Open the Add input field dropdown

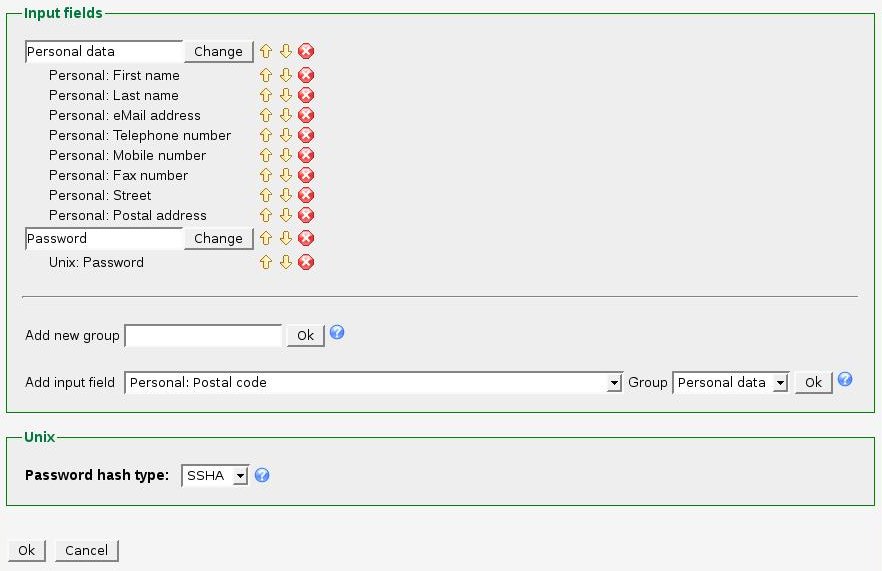tap(614, 383)
